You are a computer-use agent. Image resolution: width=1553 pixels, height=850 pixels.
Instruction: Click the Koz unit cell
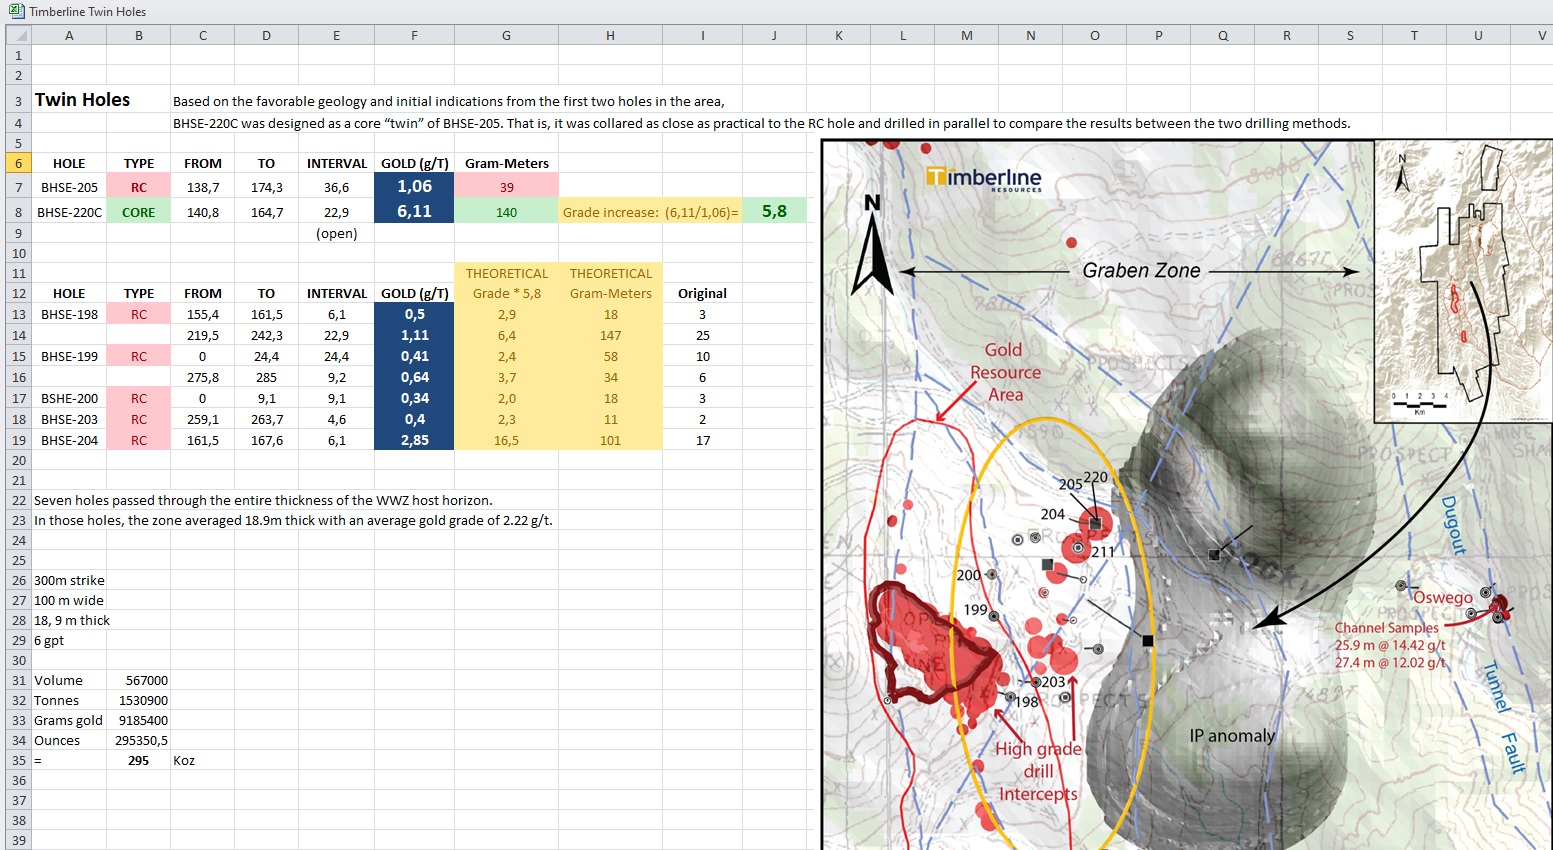pyautogui.click(x=203, y=760)
